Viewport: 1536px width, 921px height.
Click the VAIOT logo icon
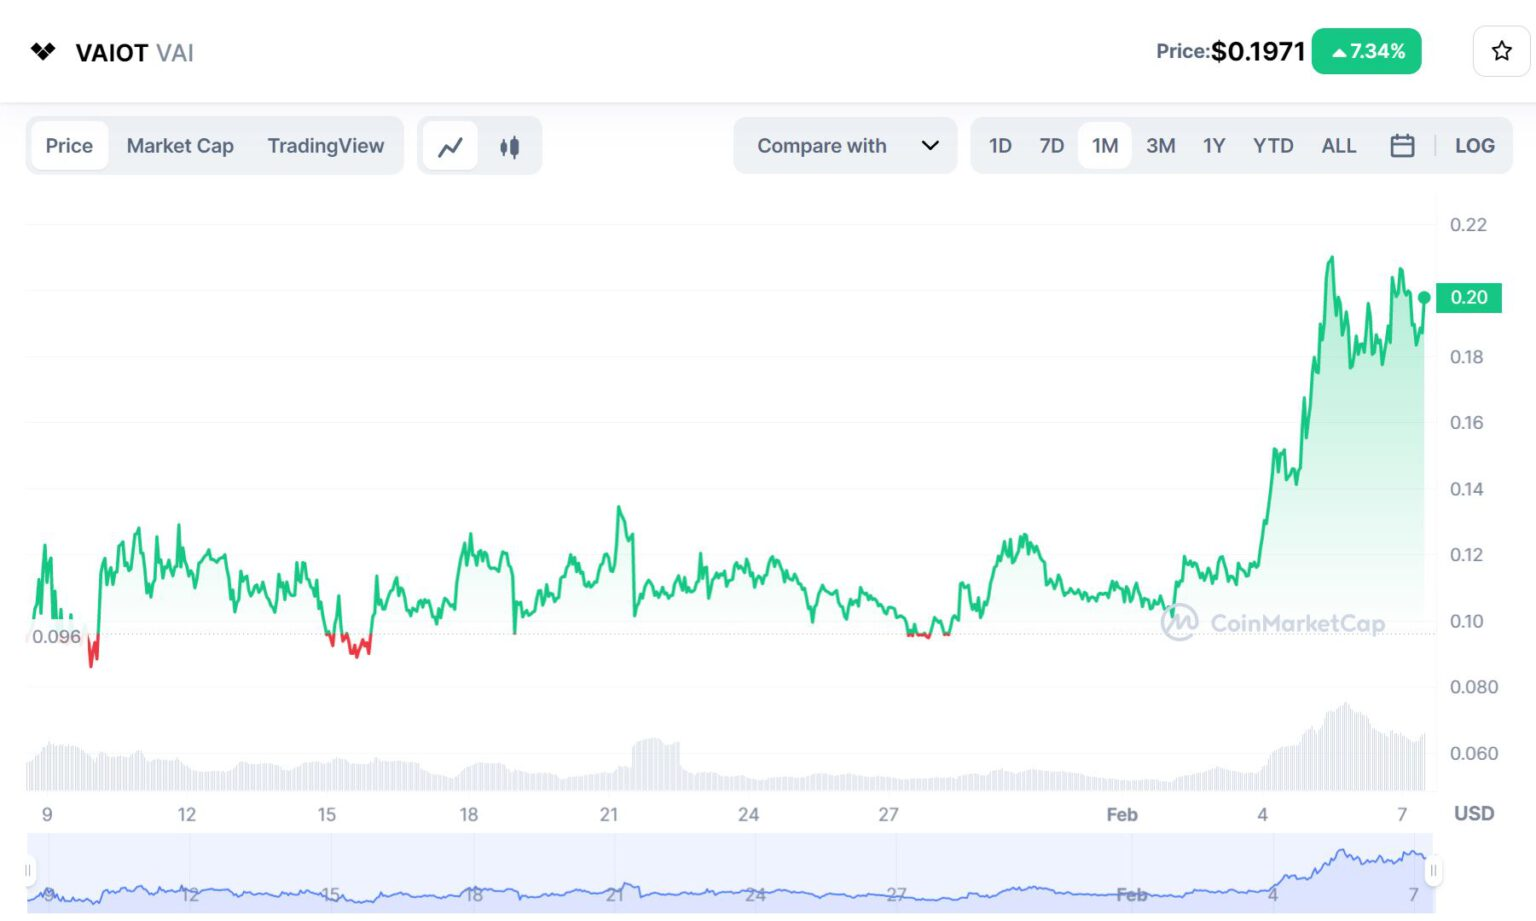(43, 52)
